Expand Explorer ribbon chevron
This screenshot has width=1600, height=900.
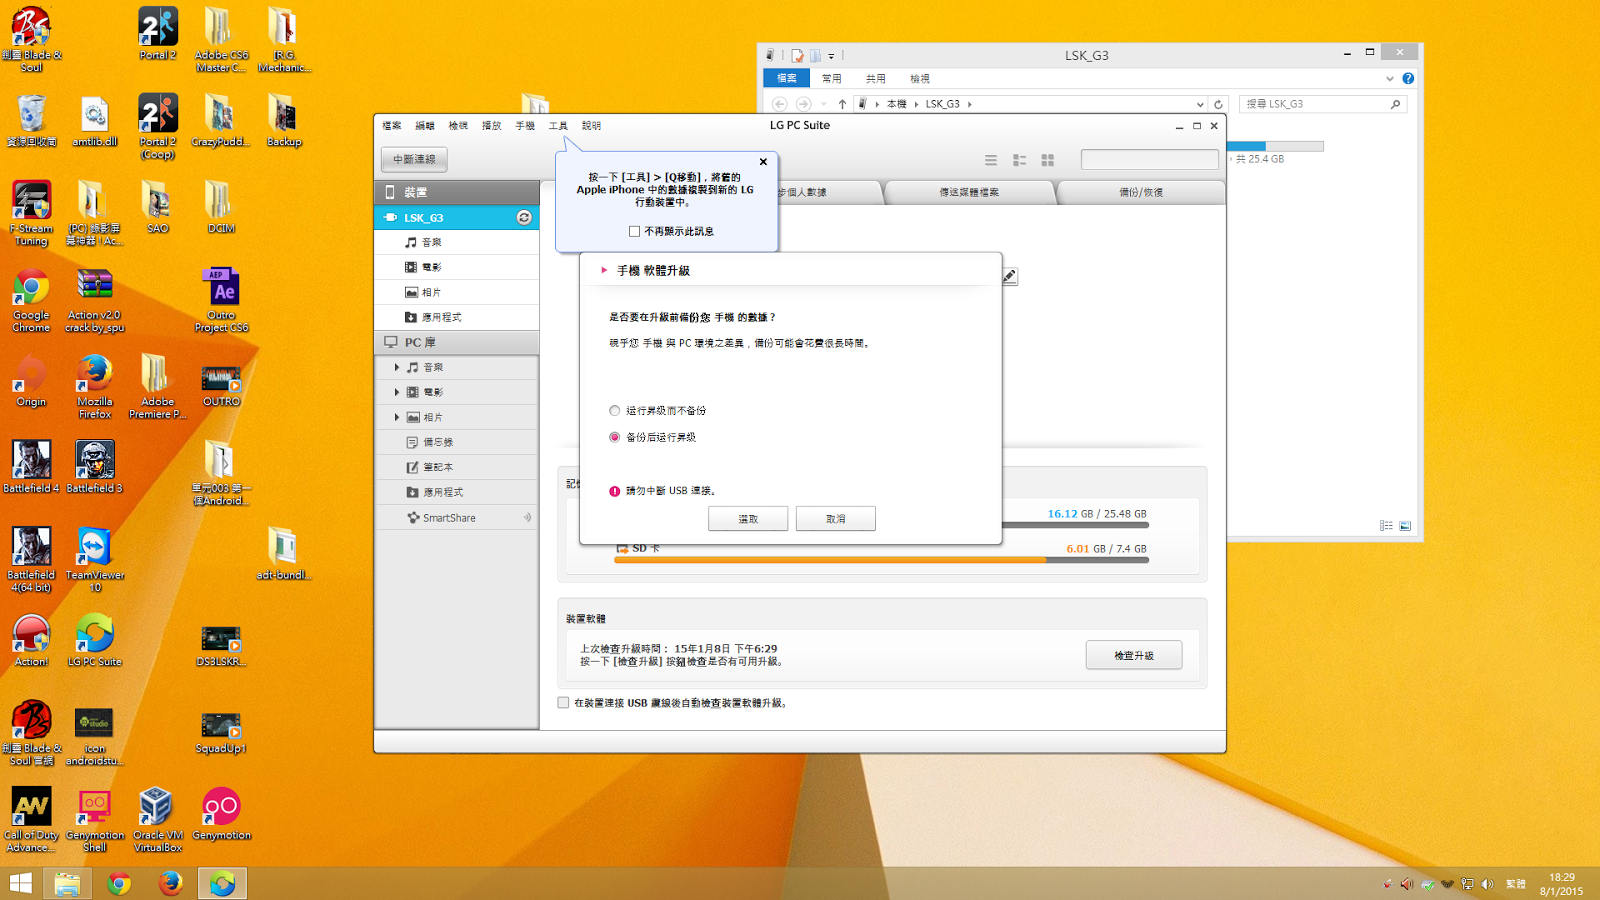click(x=1389, y=78)
